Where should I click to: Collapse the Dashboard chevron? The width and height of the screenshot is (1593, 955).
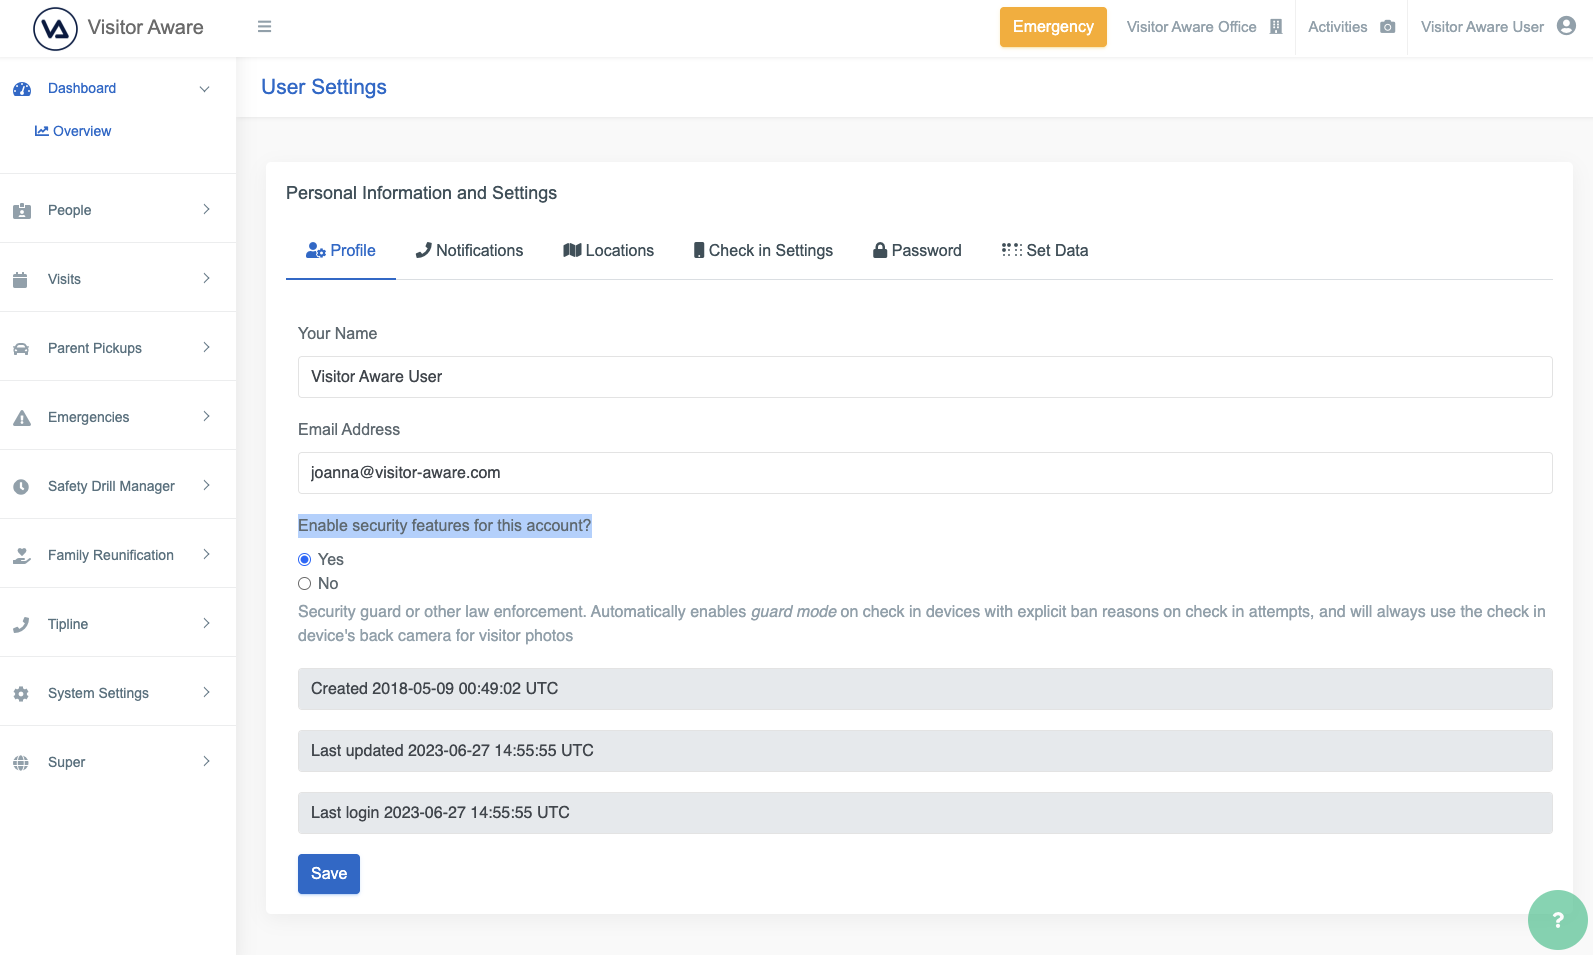[x=205, y=89]
